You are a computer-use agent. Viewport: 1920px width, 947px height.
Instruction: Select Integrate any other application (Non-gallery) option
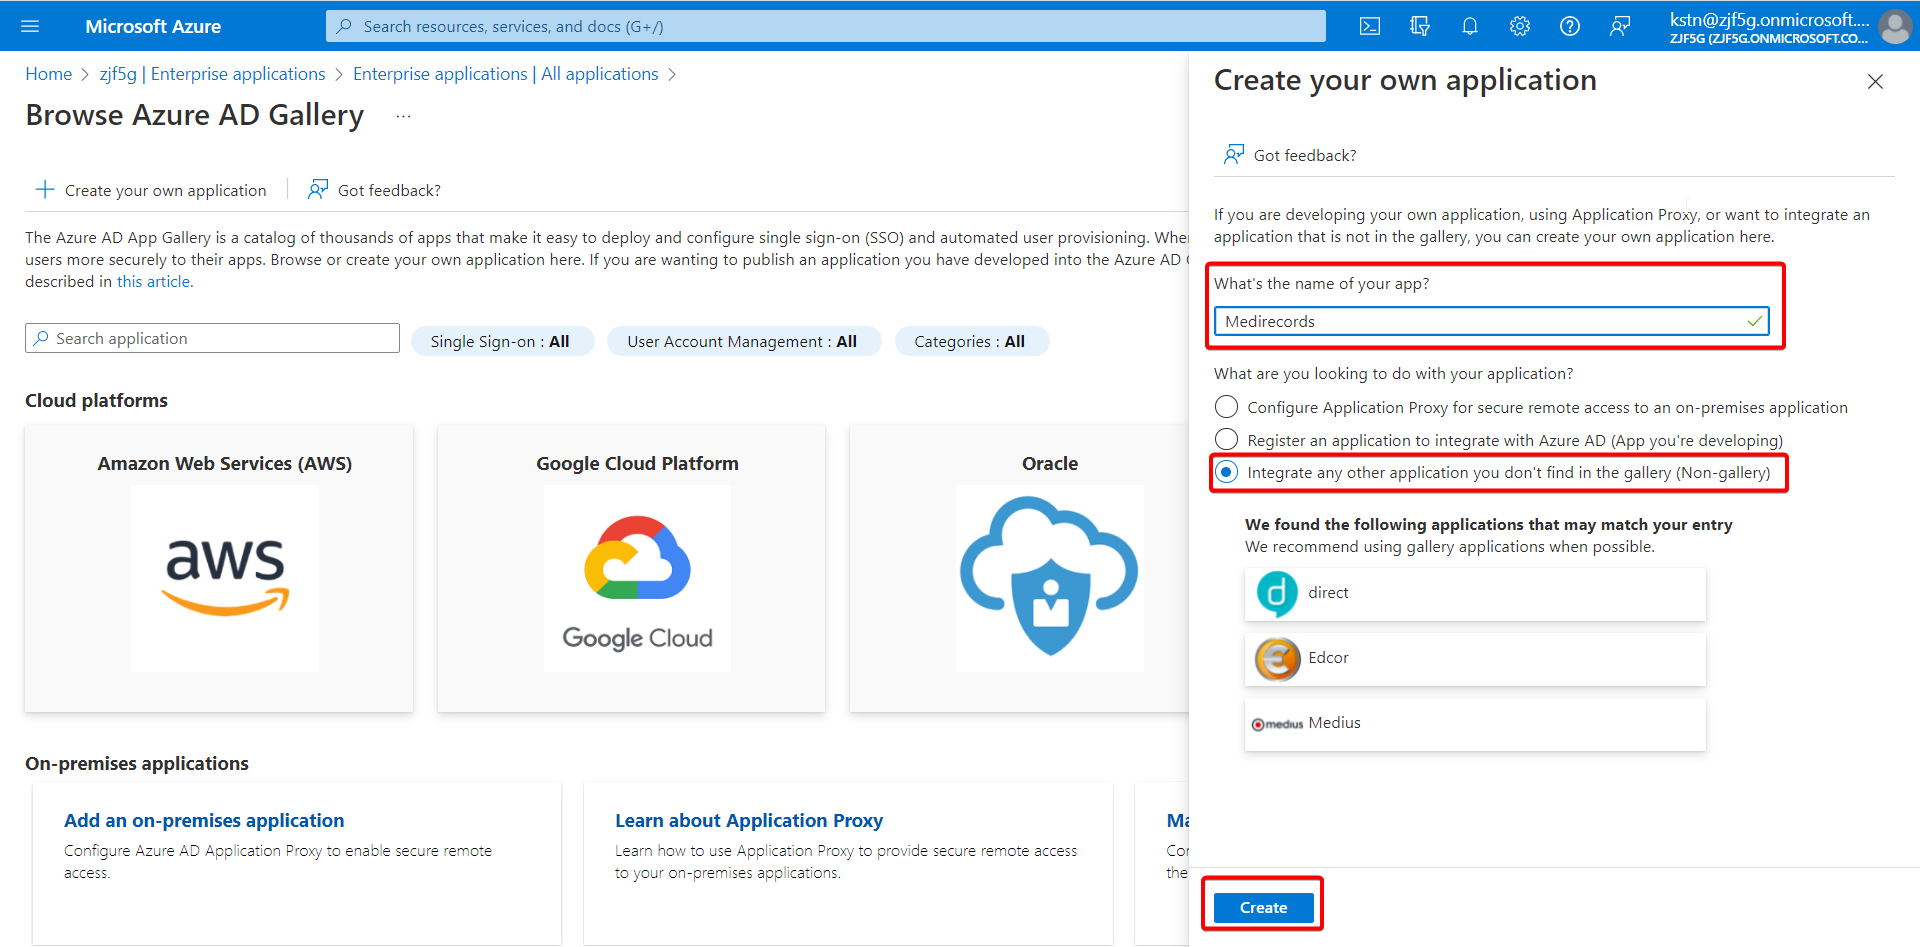1226,472
